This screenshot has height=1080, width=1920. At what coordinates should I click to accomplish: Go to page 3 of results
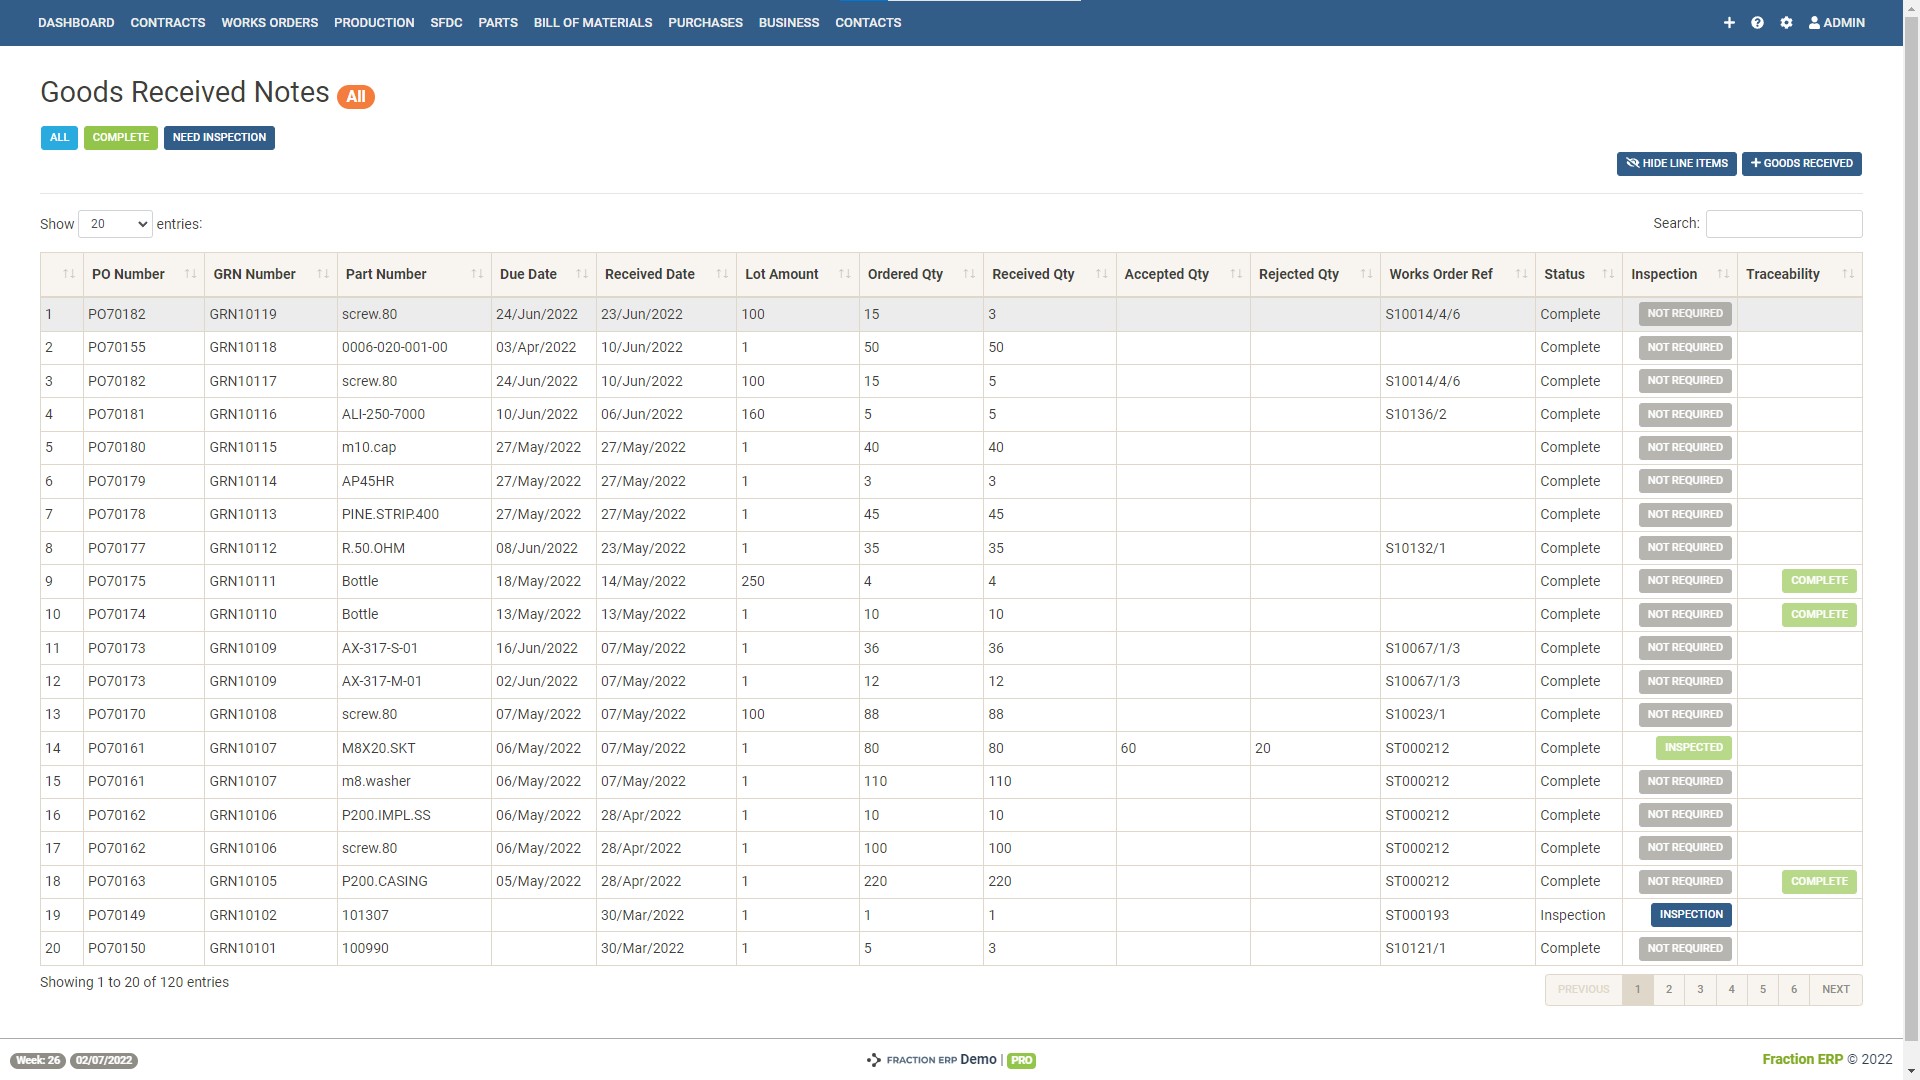pyautogui.click(x=1700, y=989)
